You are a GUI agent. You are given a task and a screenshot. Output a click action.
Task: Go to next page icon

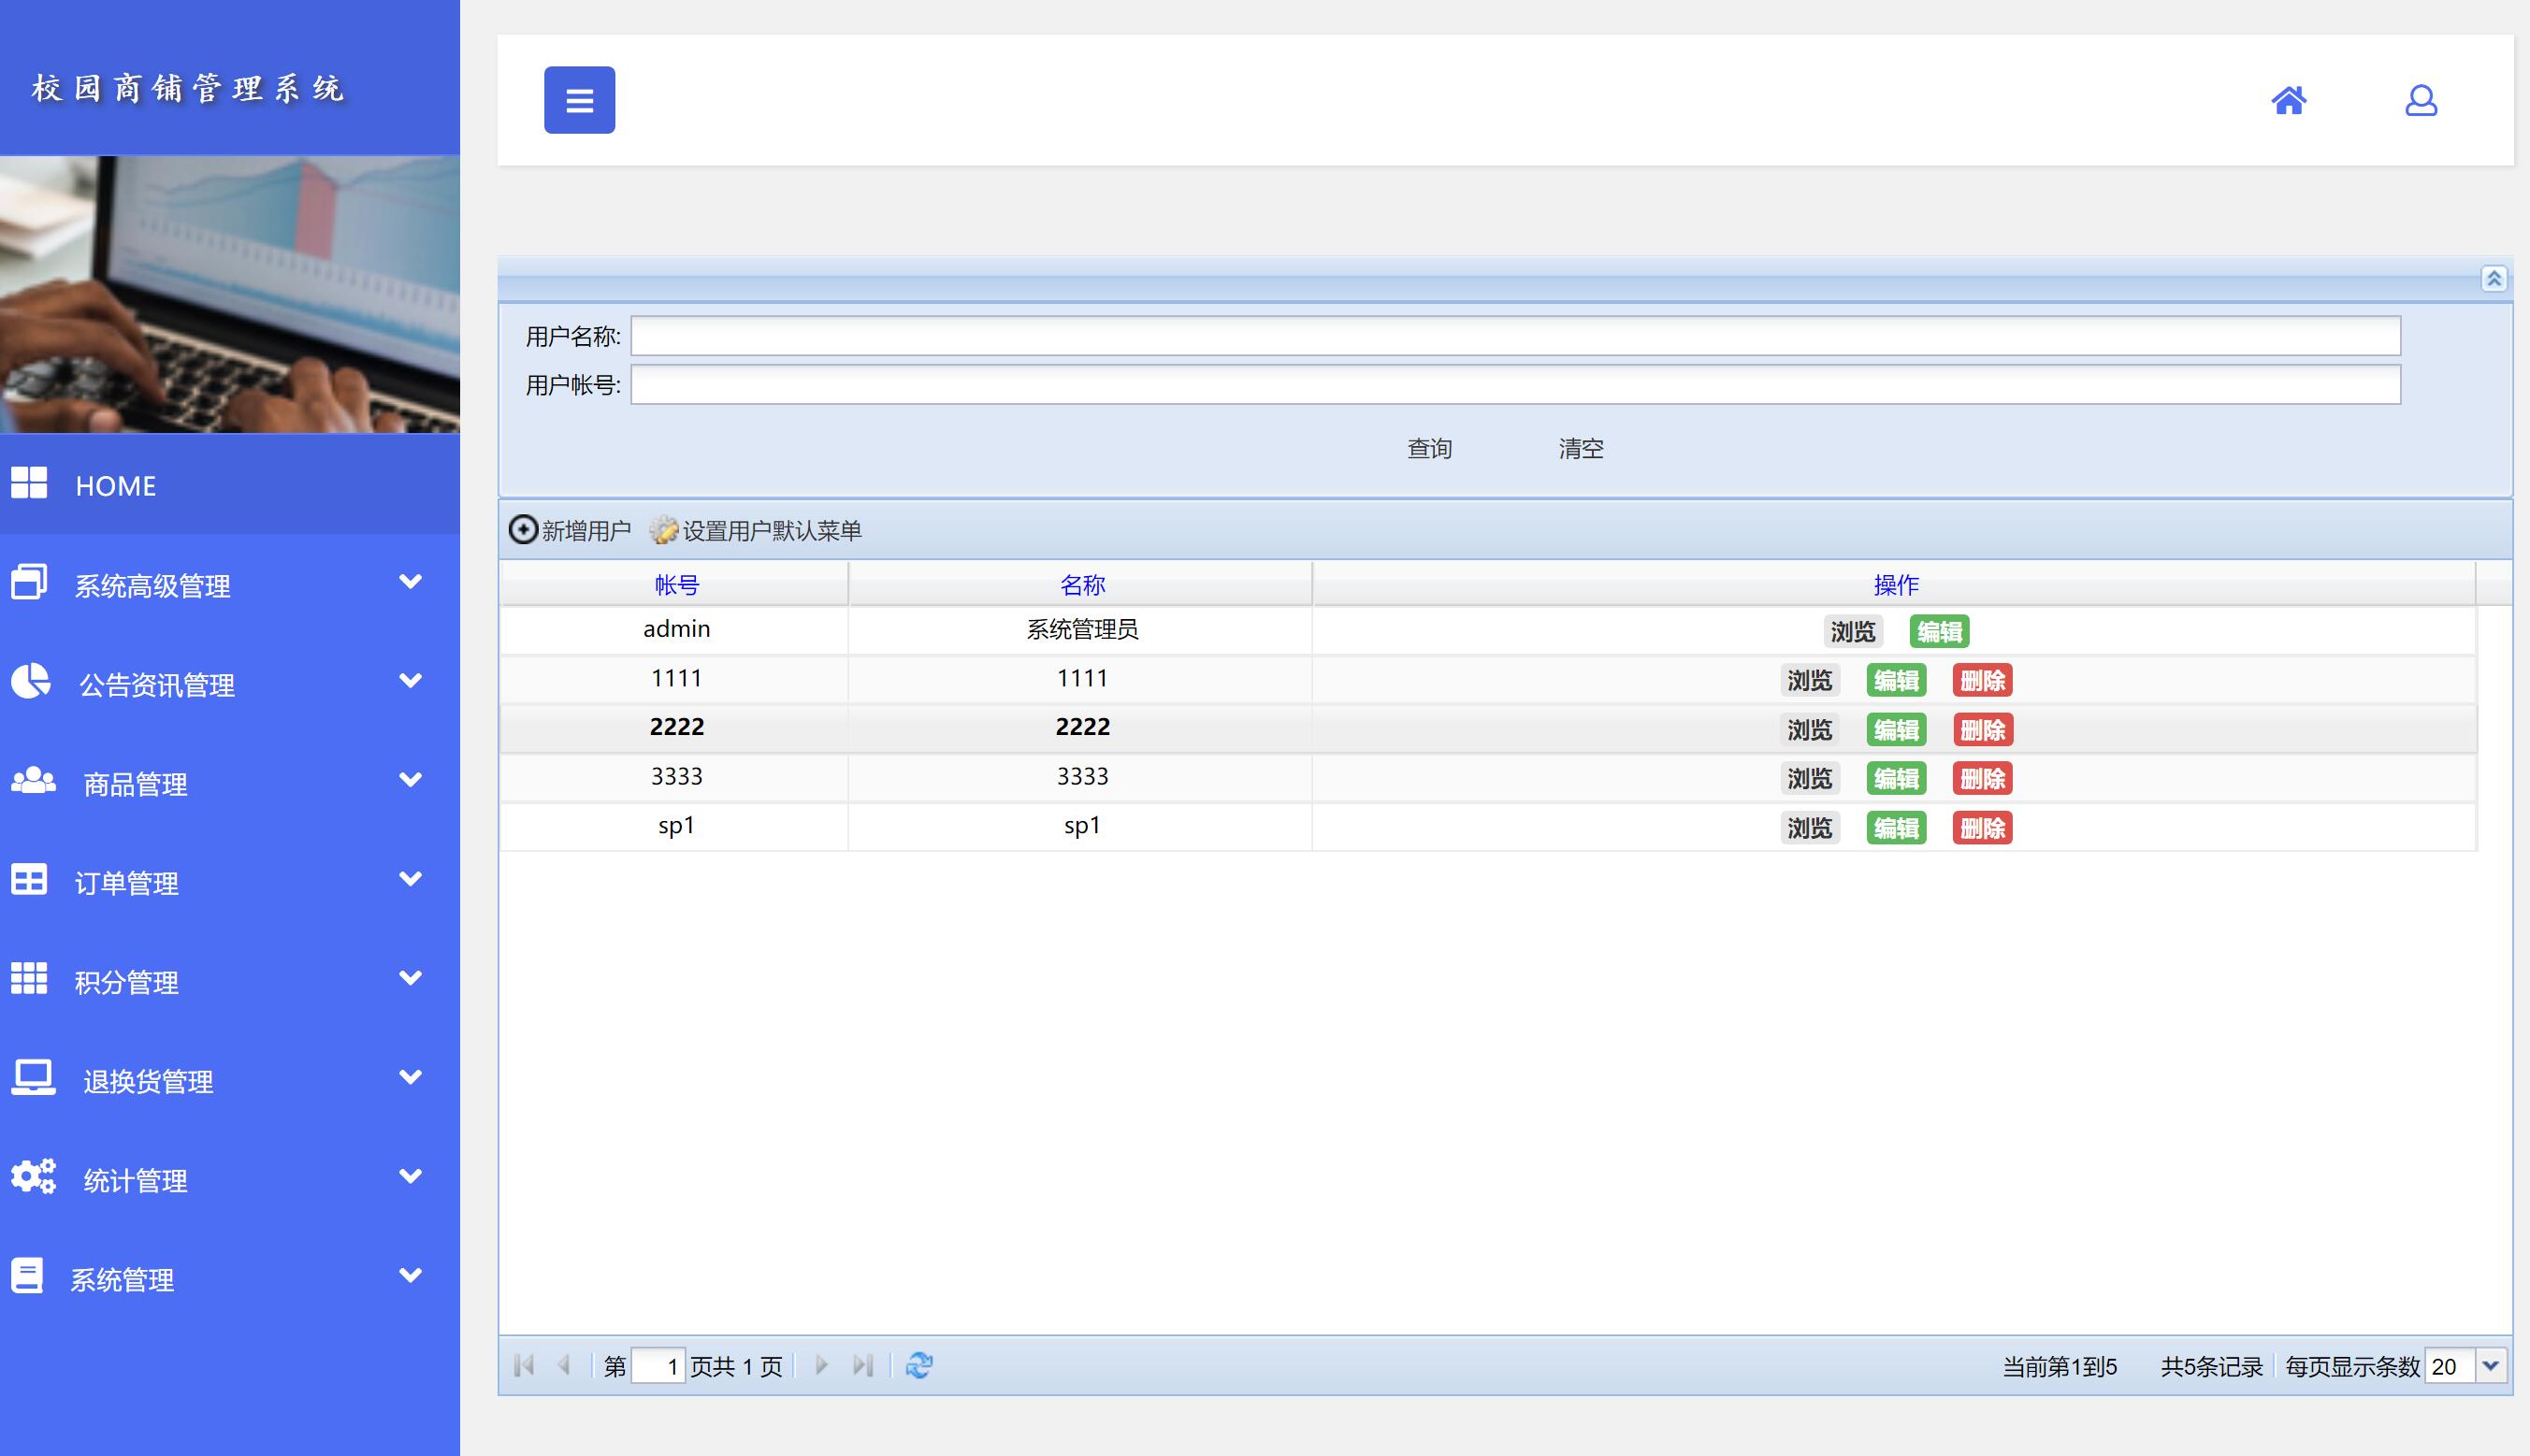tap(821, 1365)
